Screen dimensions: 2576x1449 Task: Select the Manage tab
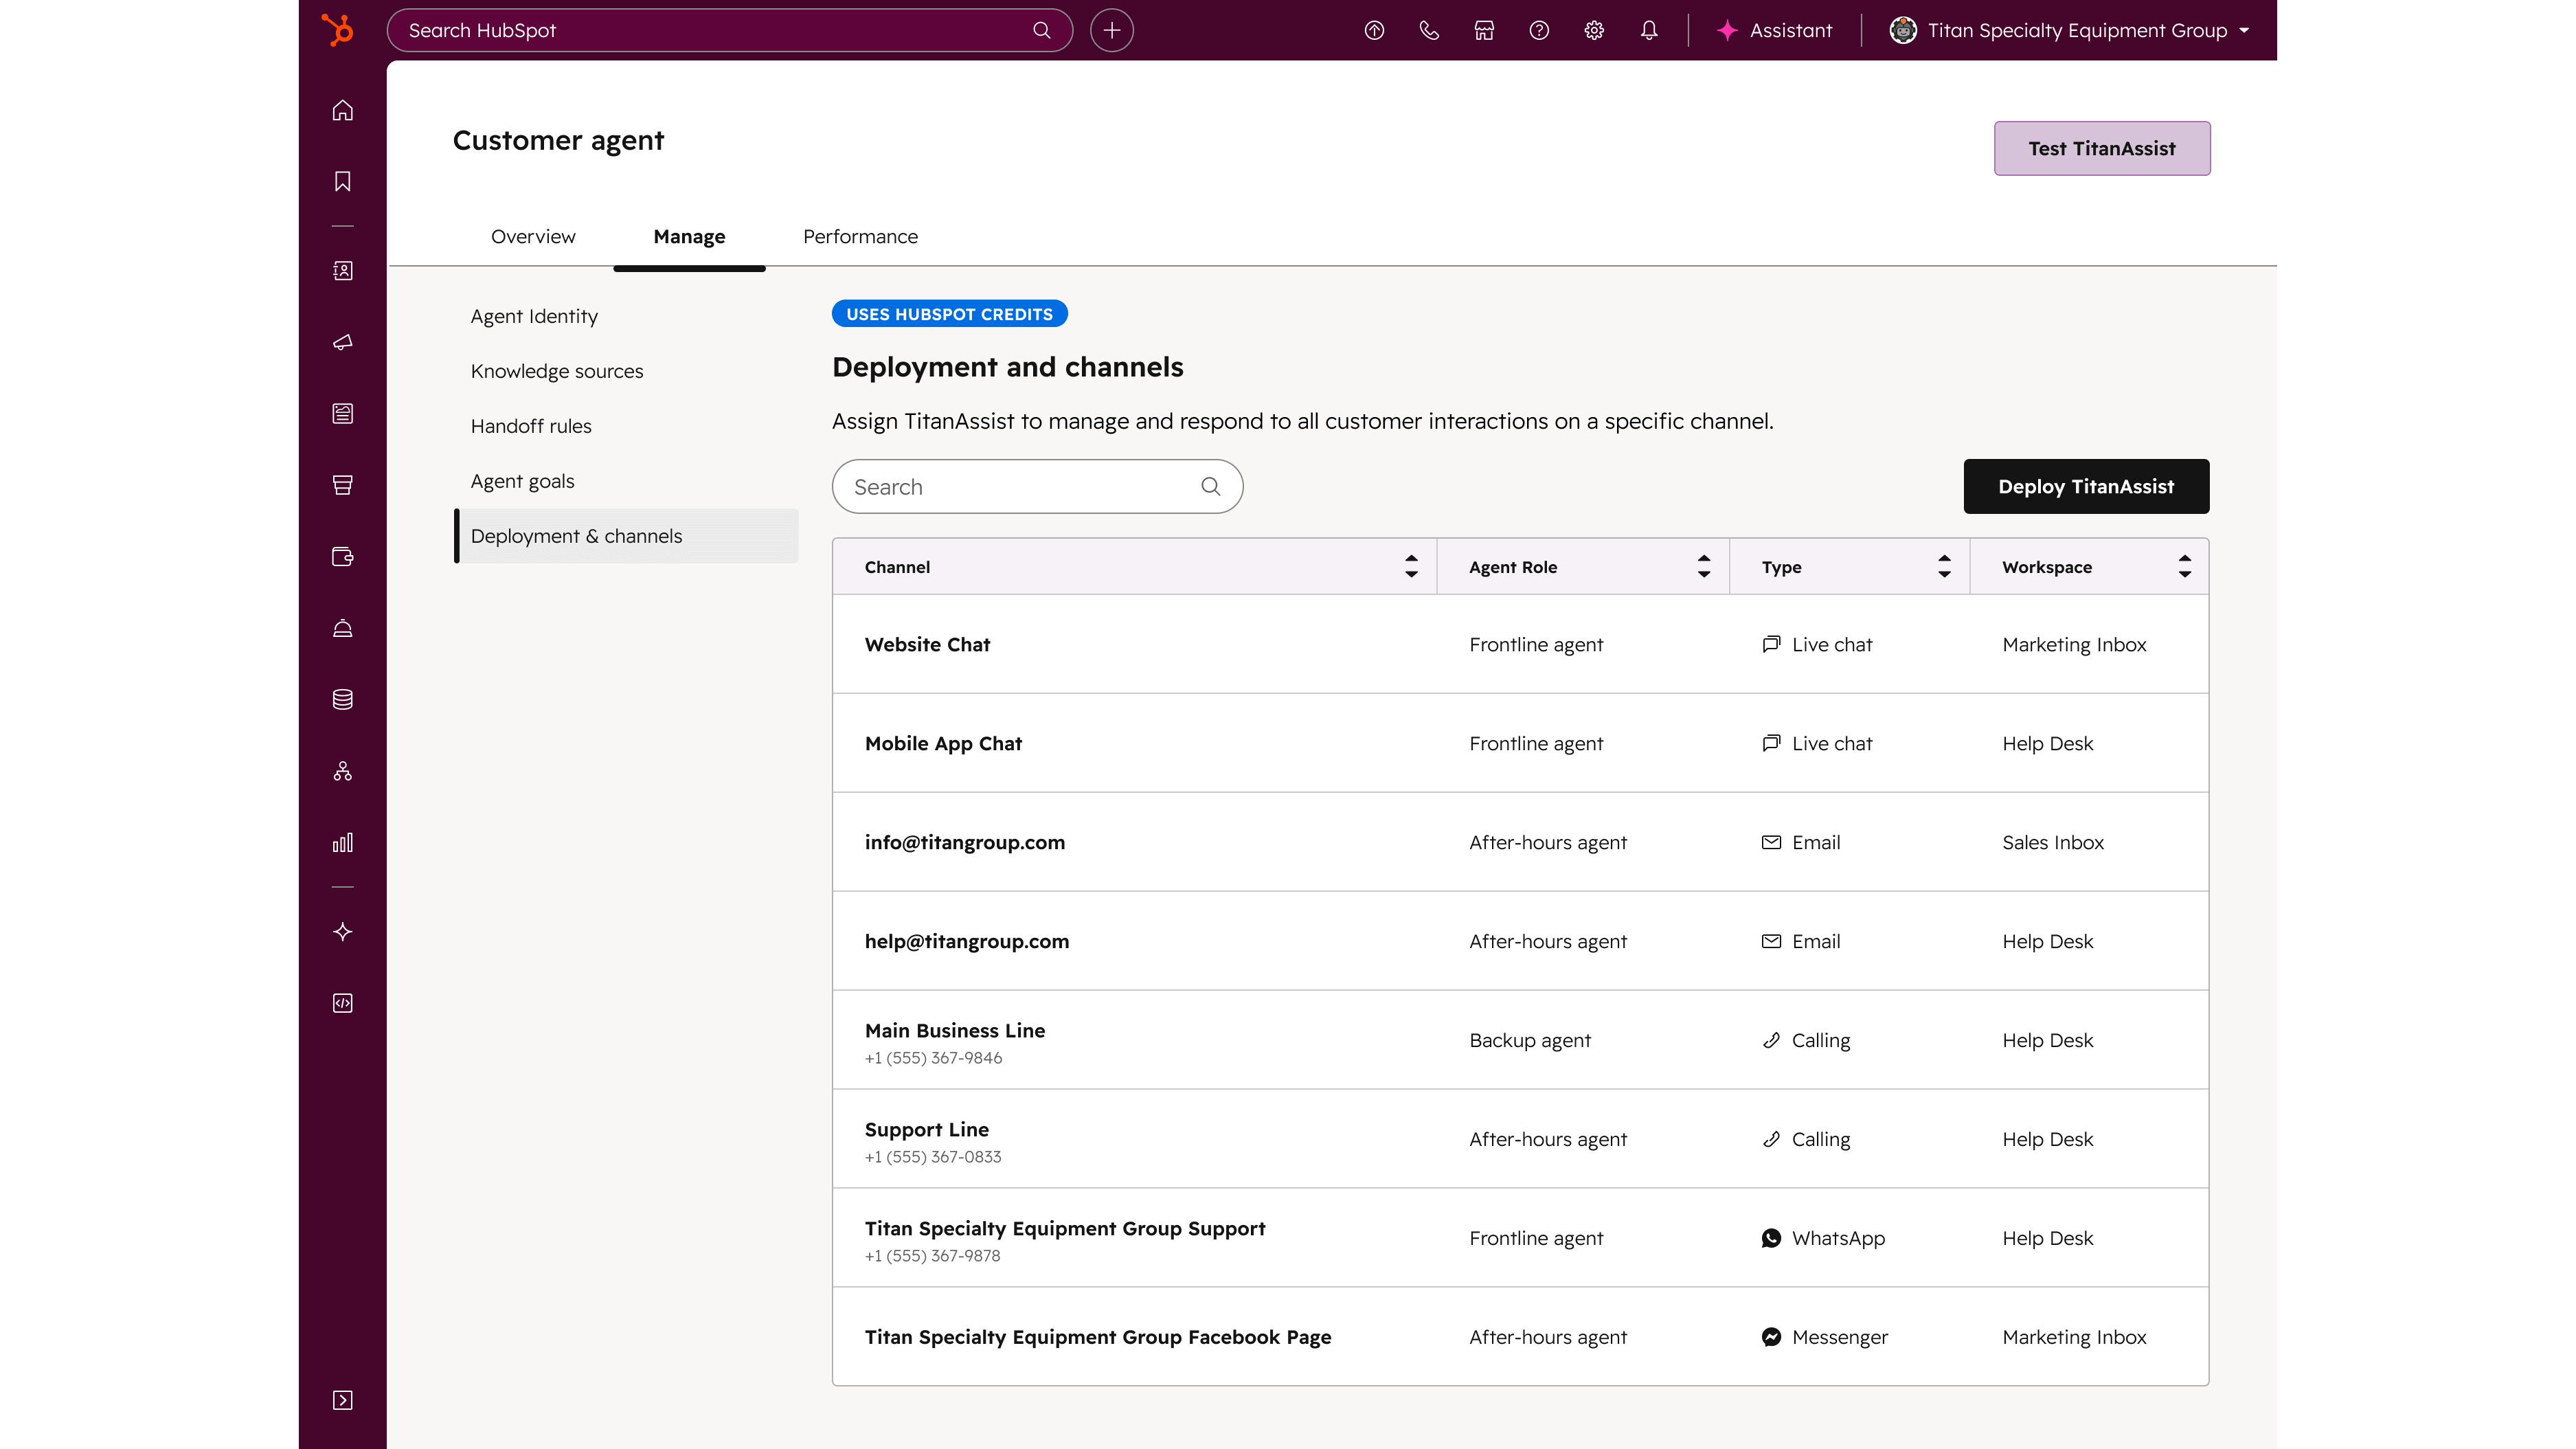[689, 236]
